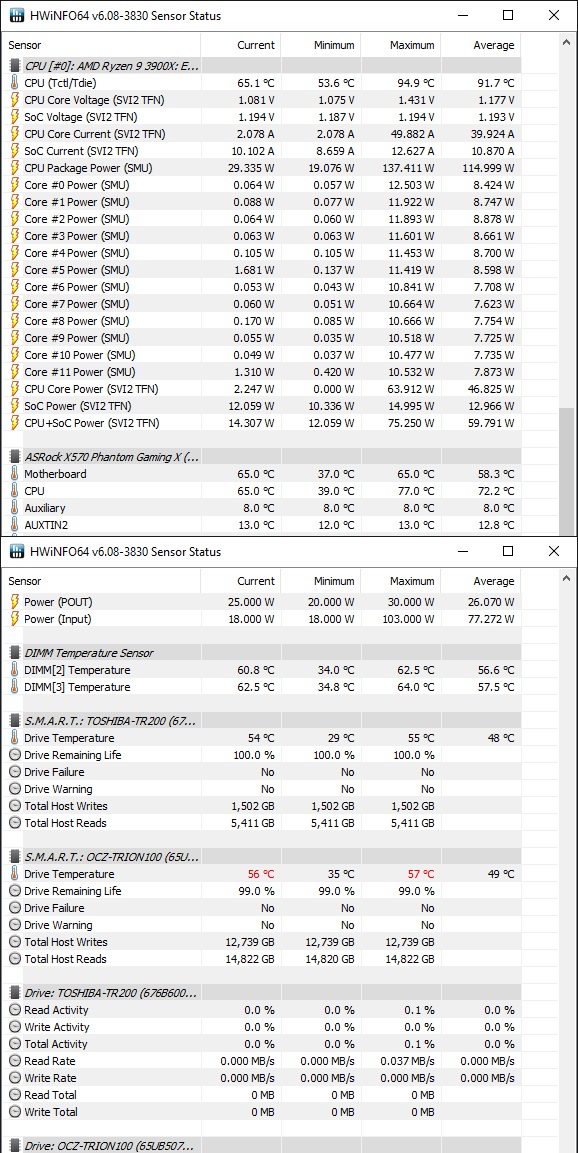Click the CPU Package Power lightning icon

(x=14, y=168)
